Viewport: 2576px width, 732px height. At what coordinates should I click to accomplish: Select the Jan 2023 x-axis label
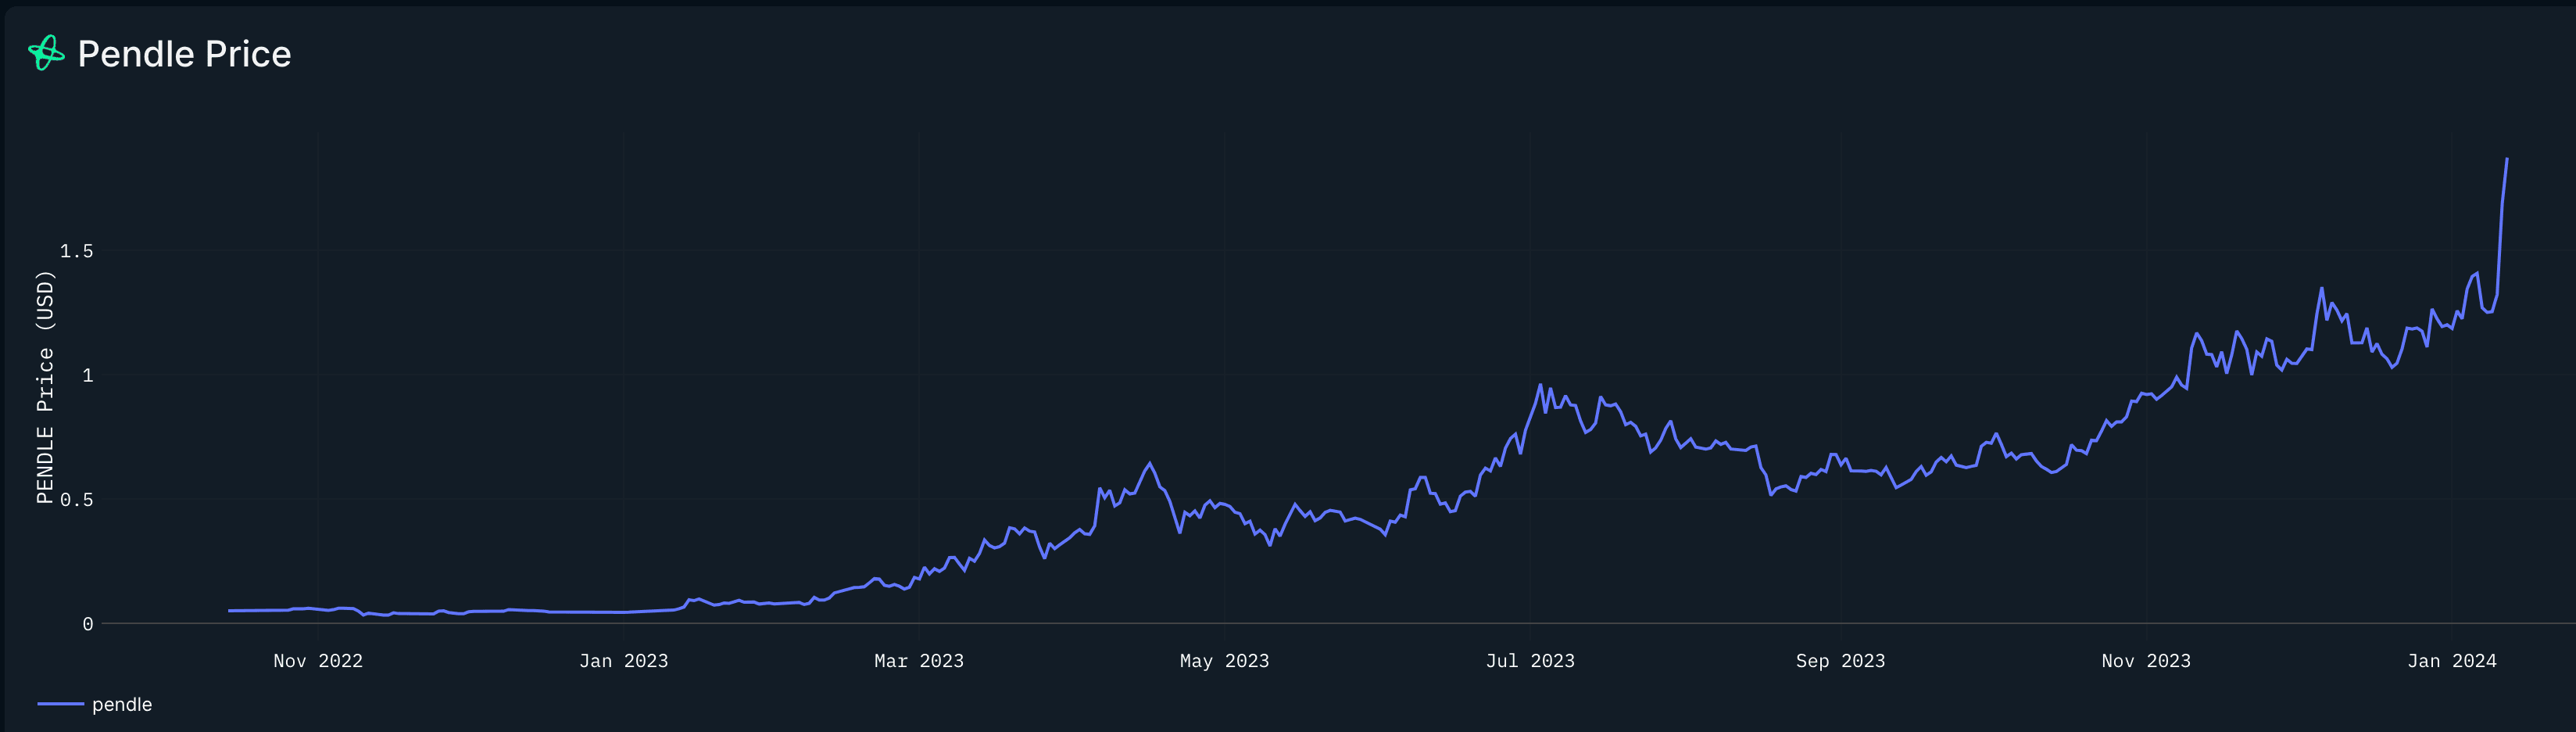coord(623,661)
